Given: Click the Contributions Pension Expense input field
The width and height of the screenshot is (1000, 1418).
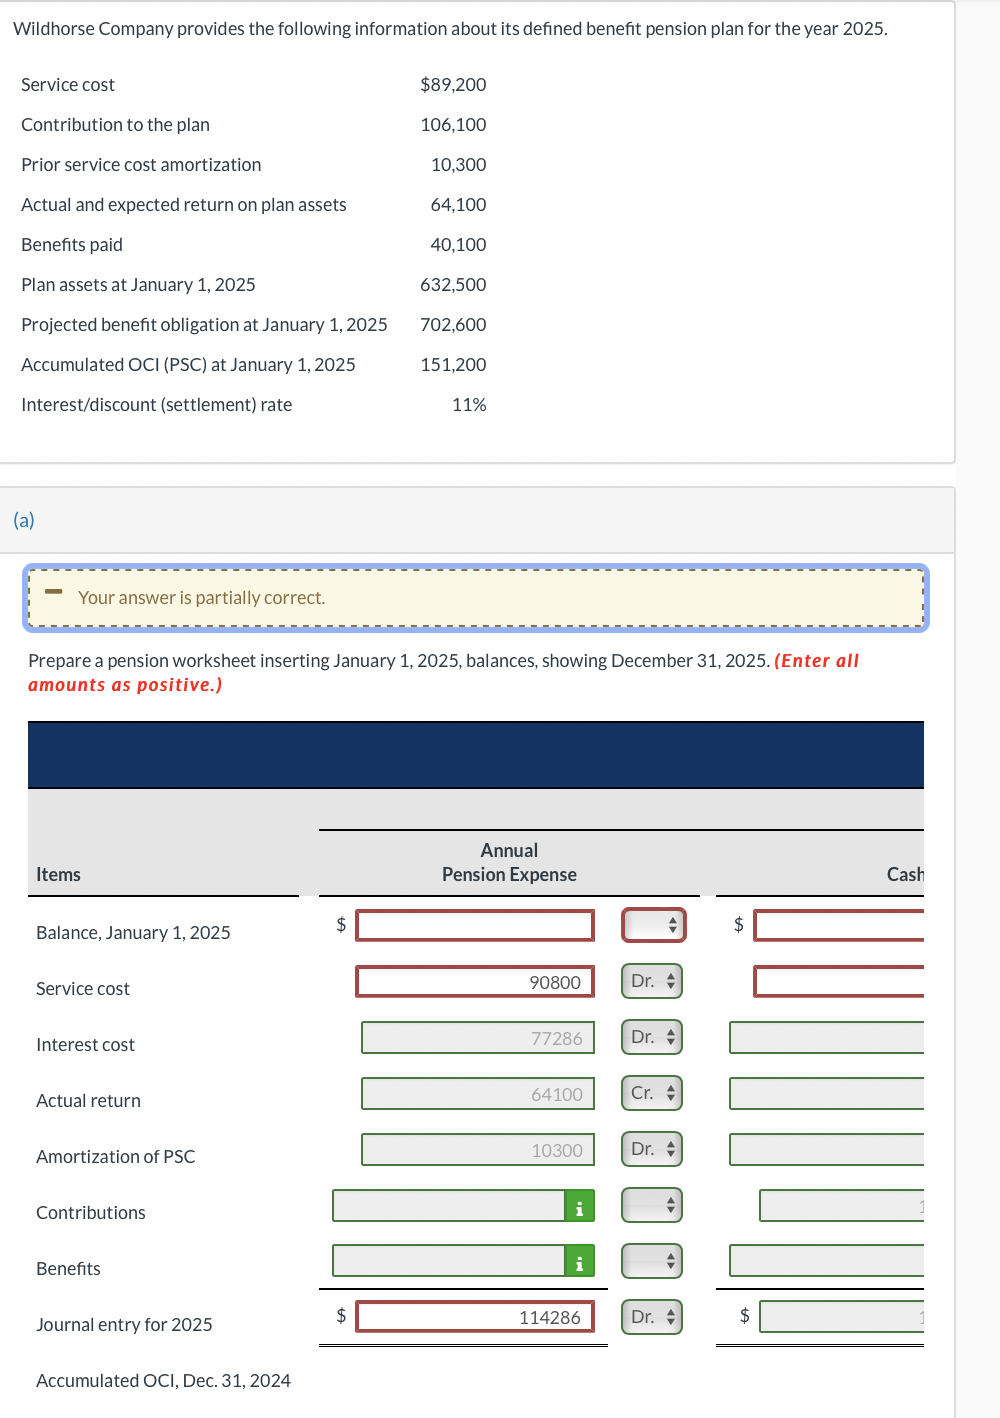Looking at the screenshot, I should 449,1205.
